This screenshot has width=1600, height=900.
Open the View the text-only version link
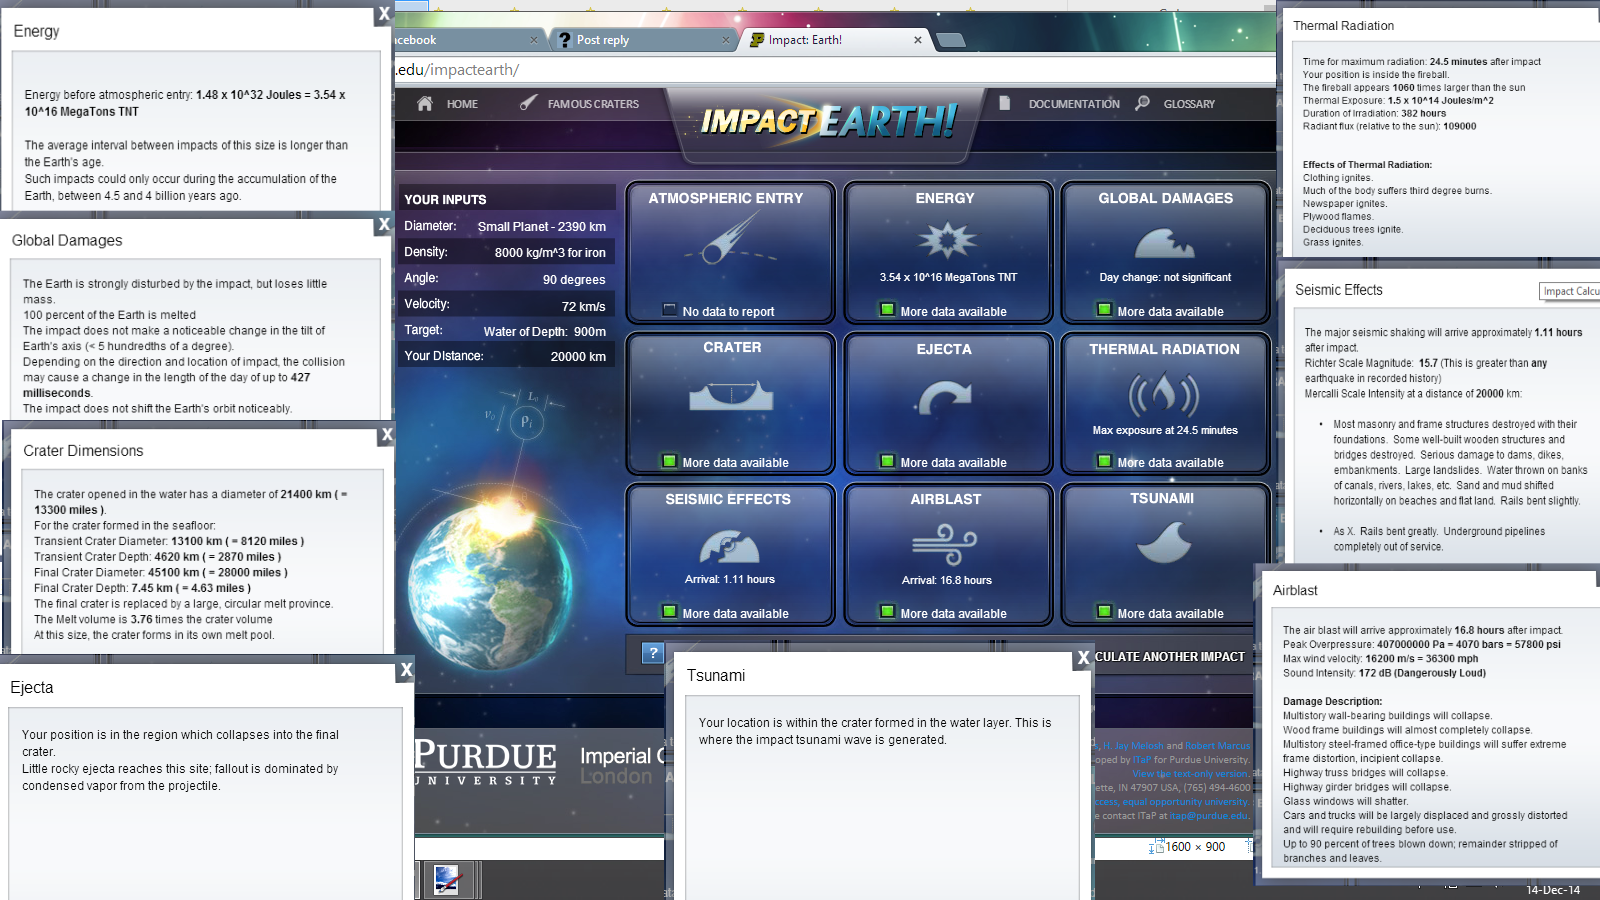[x=1190, y=773]
